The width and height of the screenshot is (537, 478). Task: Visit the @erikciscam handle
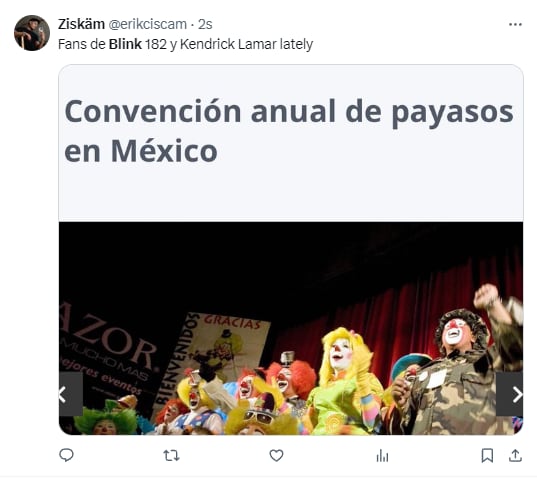coord(148,24)
